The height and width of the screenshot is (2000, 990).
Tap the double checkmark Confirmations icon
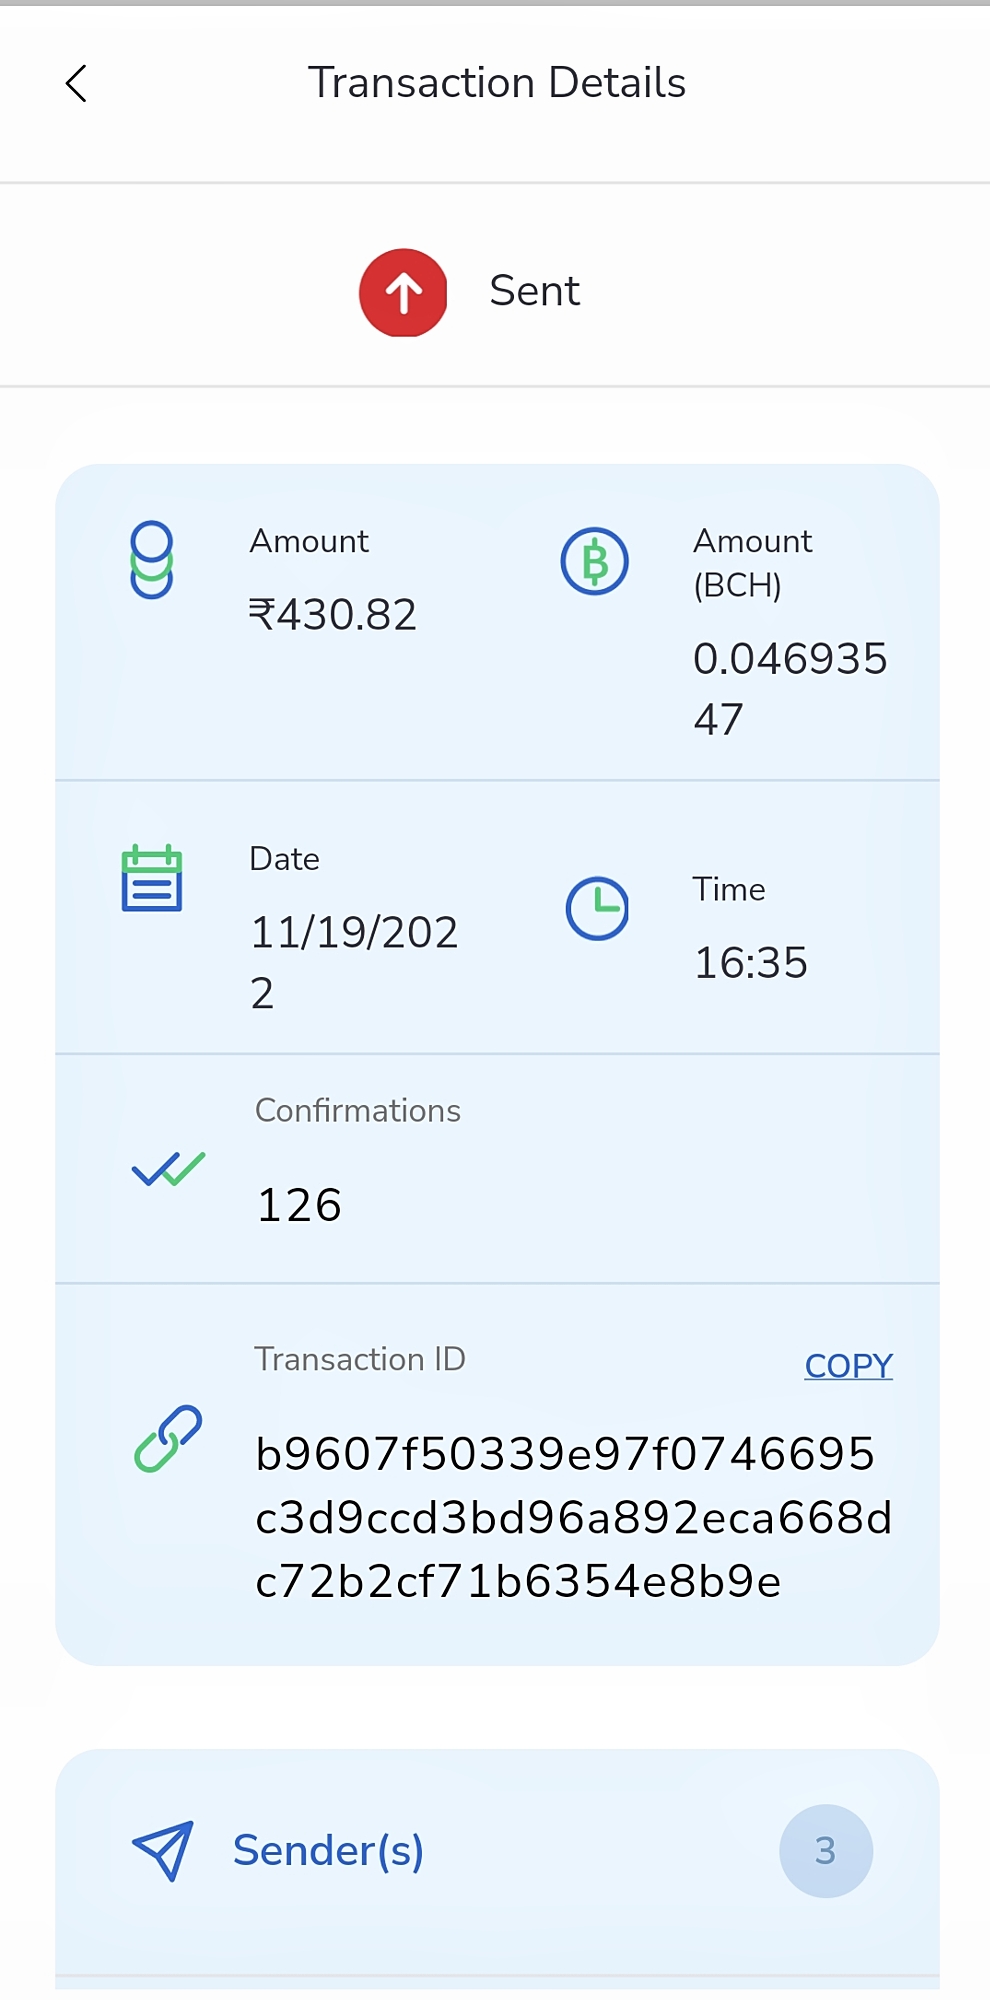168,1168
